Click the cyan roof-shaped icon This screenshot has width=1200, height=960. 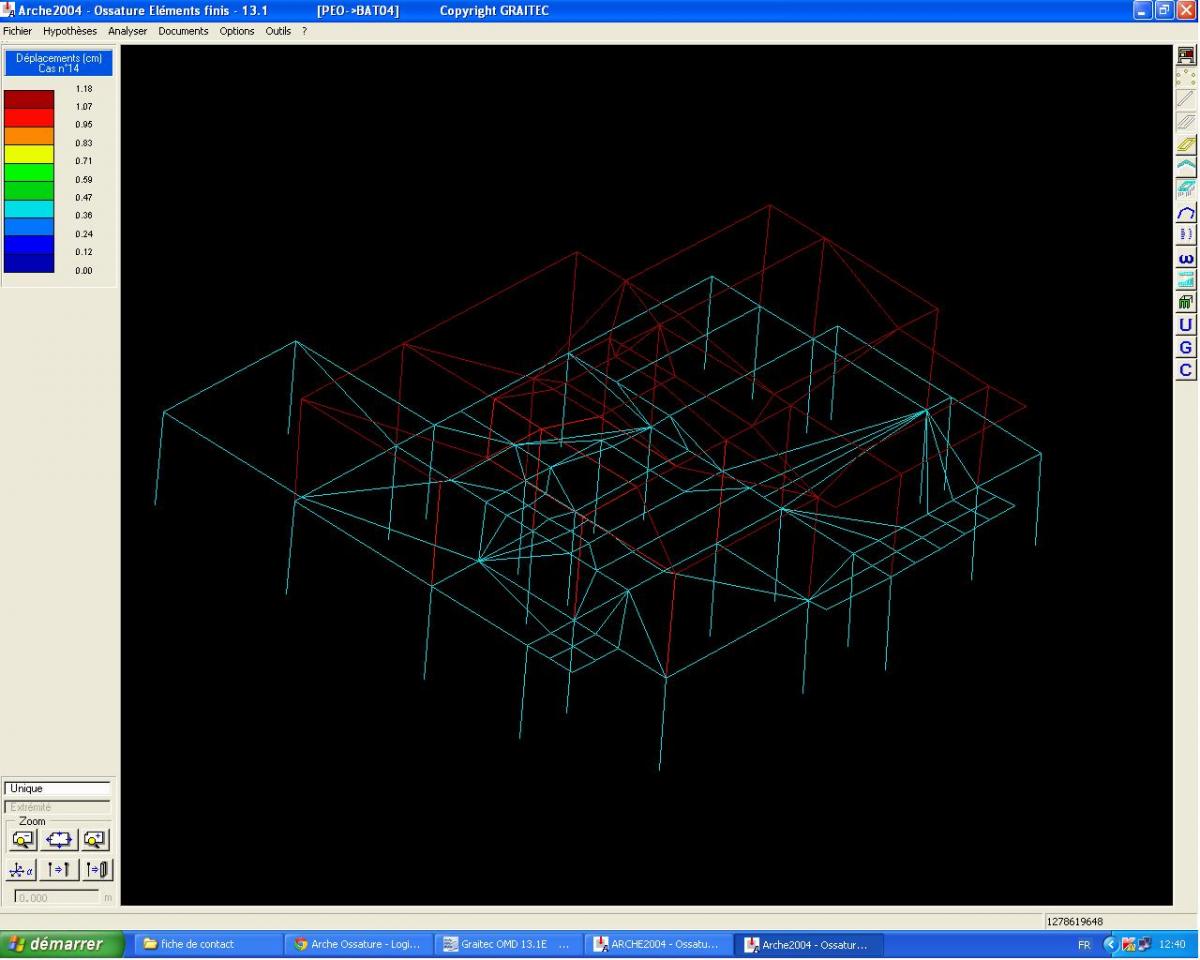pos(1186,167)
